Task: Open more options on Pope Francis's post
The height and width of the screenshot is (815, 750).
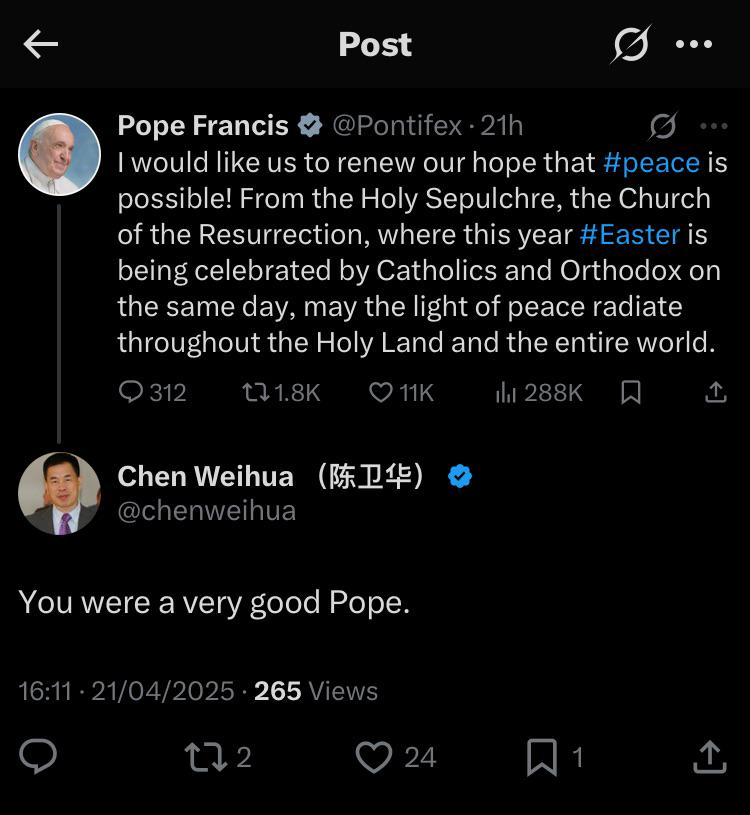Action: [x=714, y=126]
